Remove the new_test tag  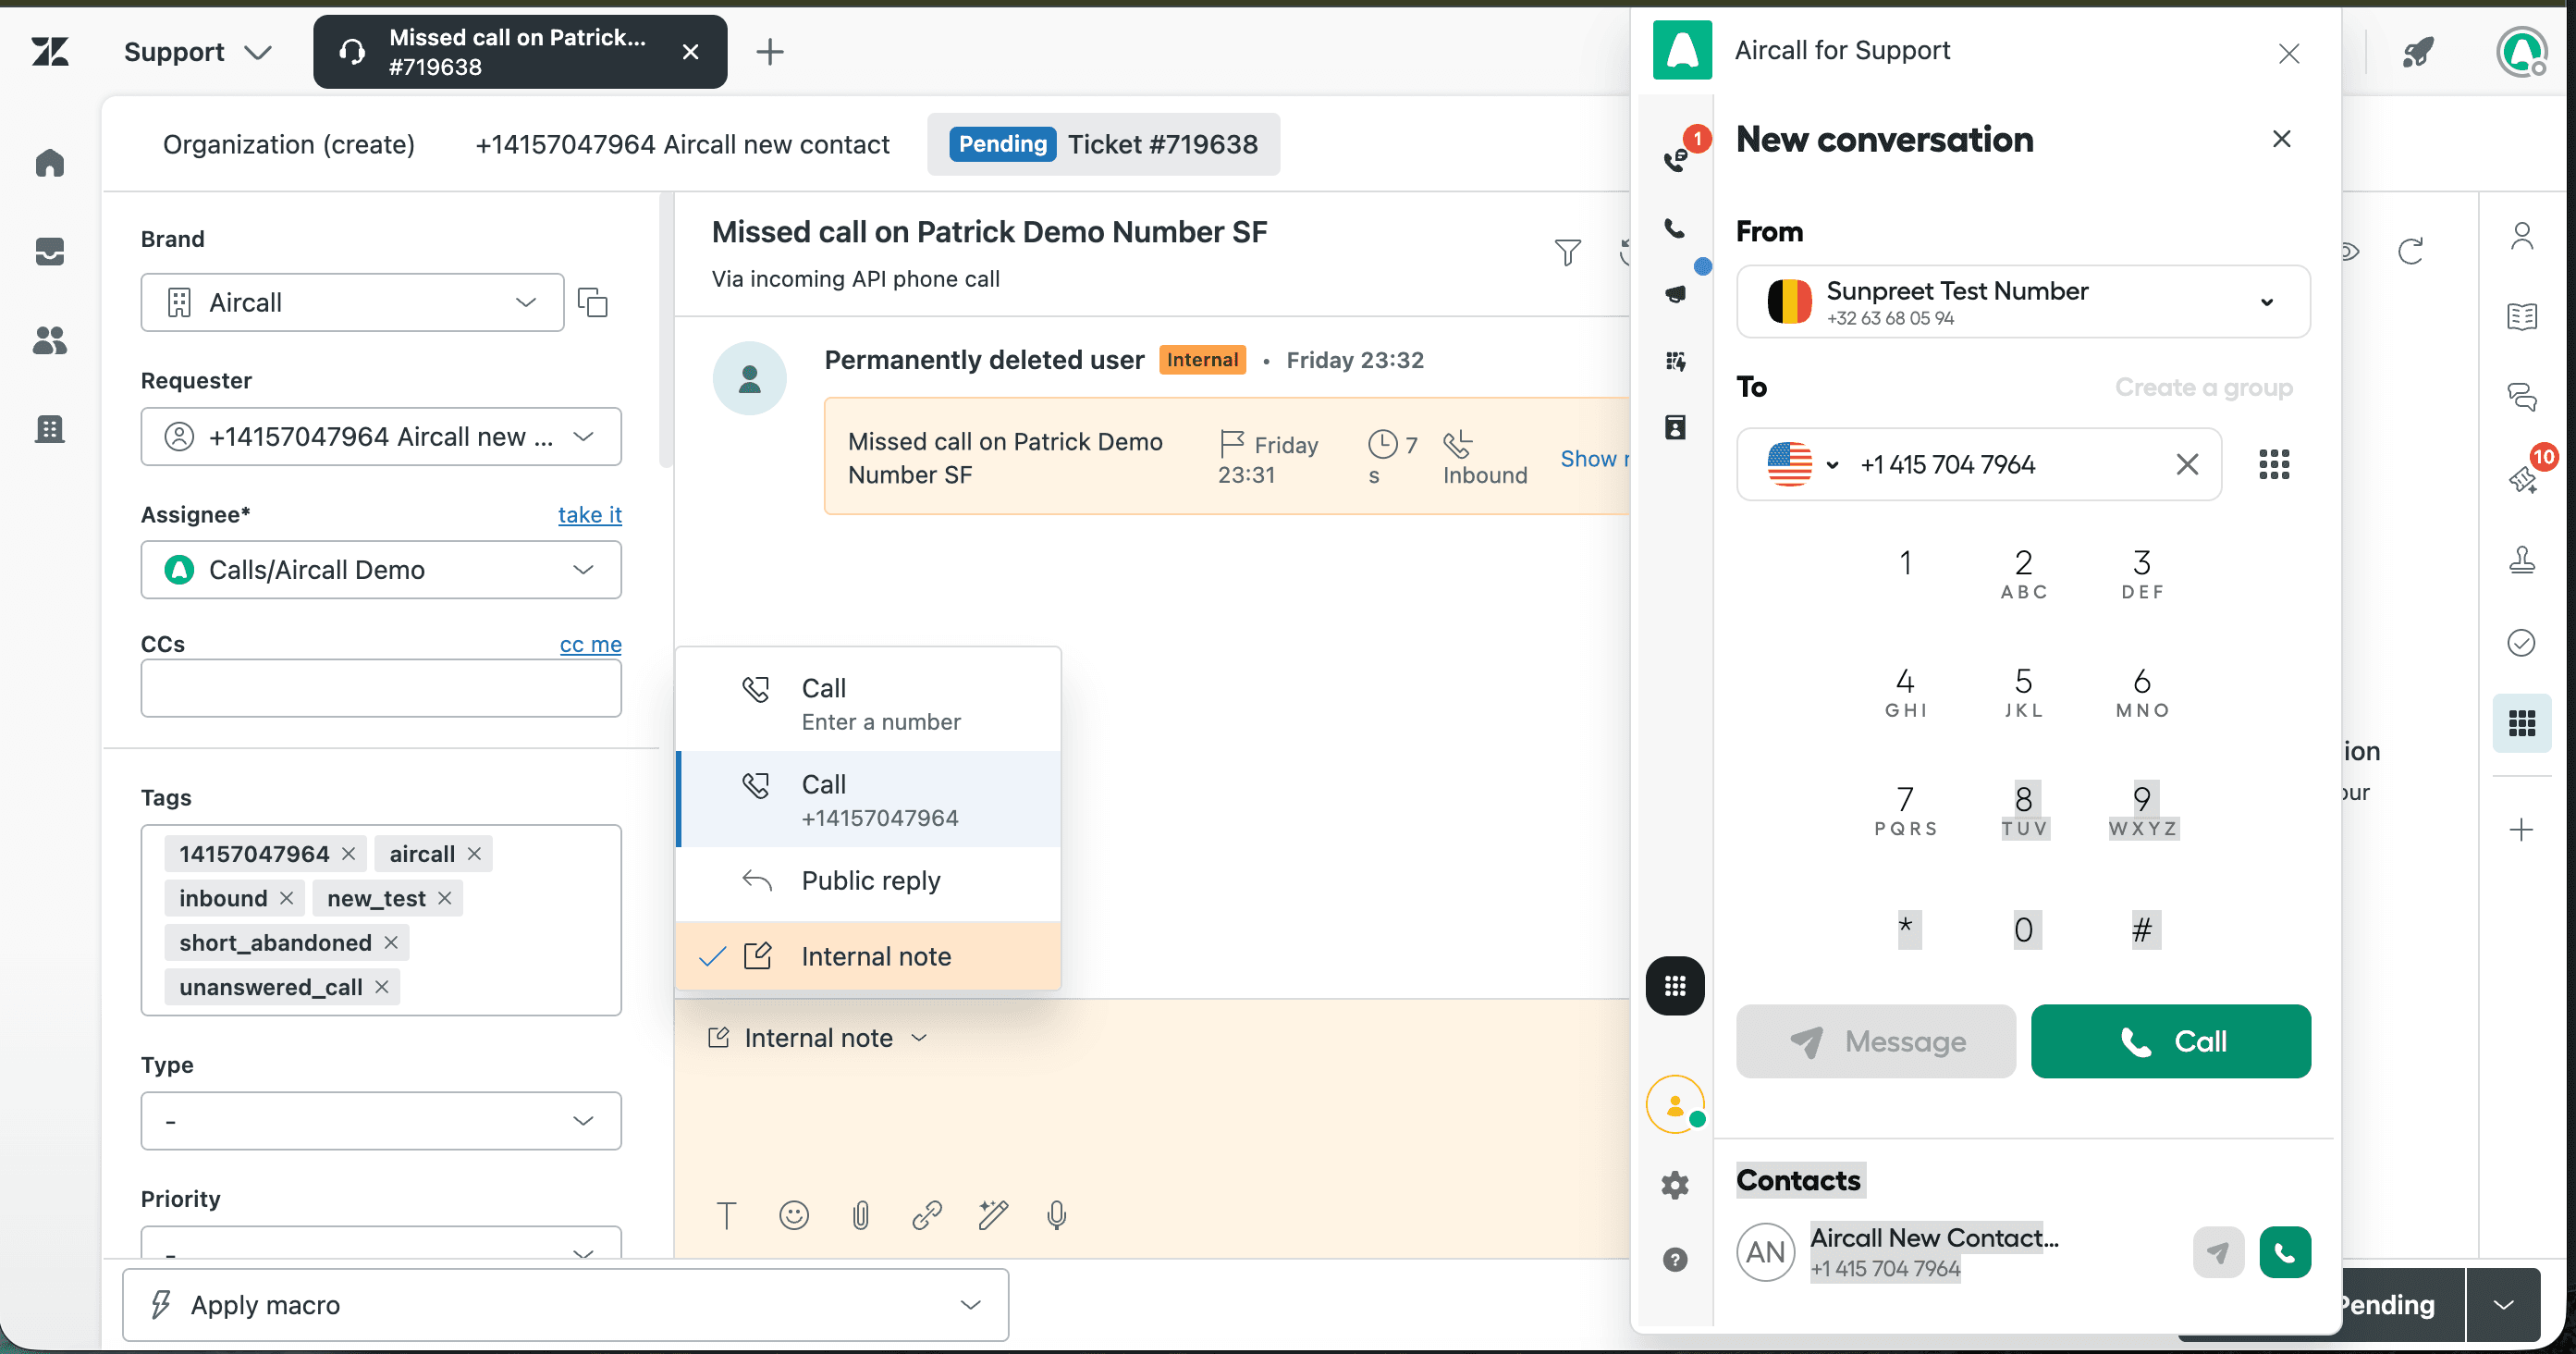click(x=445, y=898)
